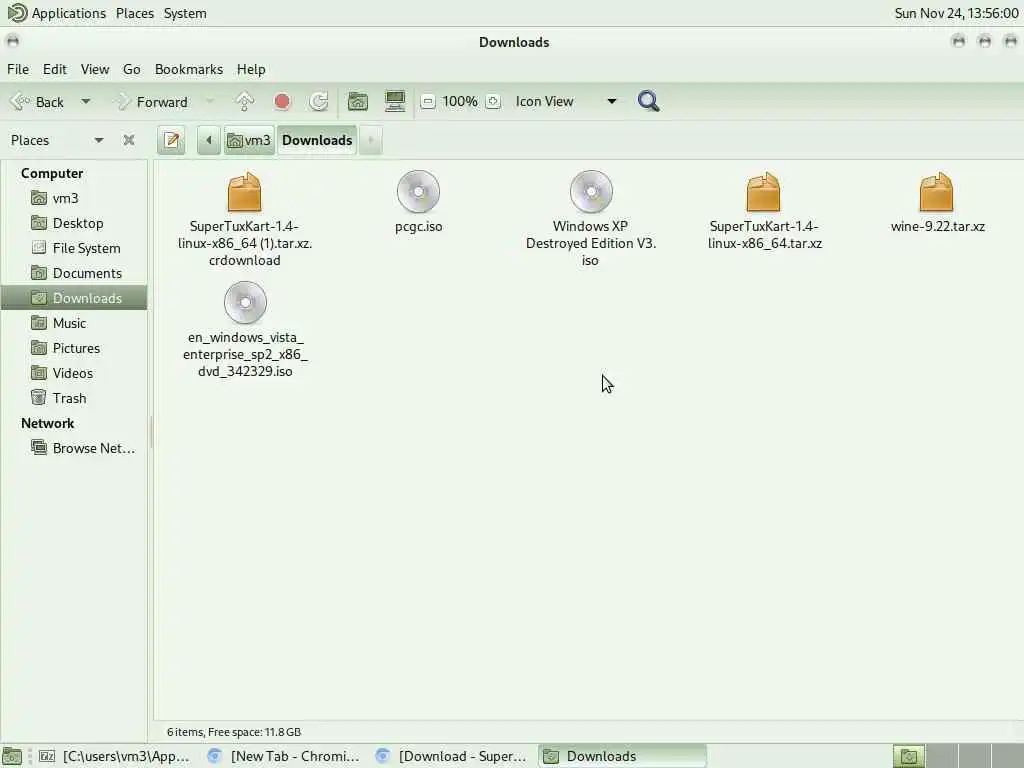Switch to New Tab Chromium taskbar window
The width and height of the screenshot is (1024, 768).
(x=283, y=756)
